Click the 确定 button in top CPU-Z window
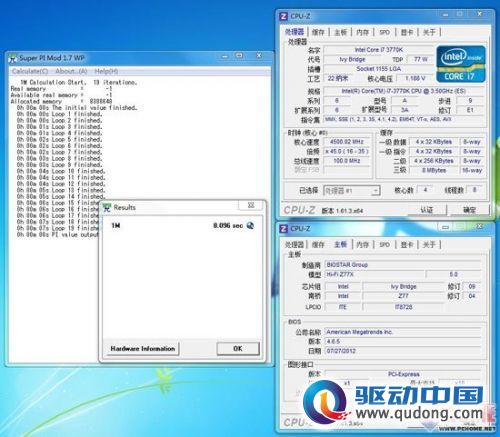The height and width of the screenshot is (437, 500). pos(469,210)
